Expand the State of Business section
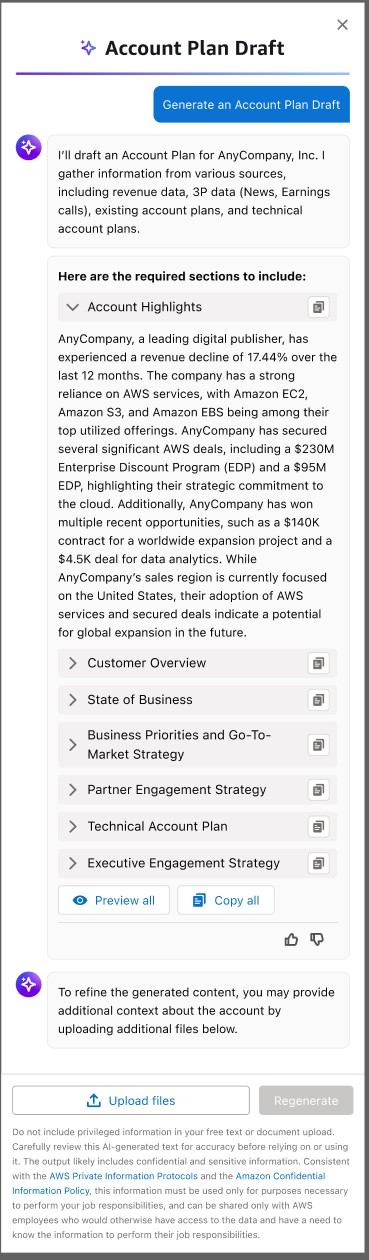 click(73, 700)
